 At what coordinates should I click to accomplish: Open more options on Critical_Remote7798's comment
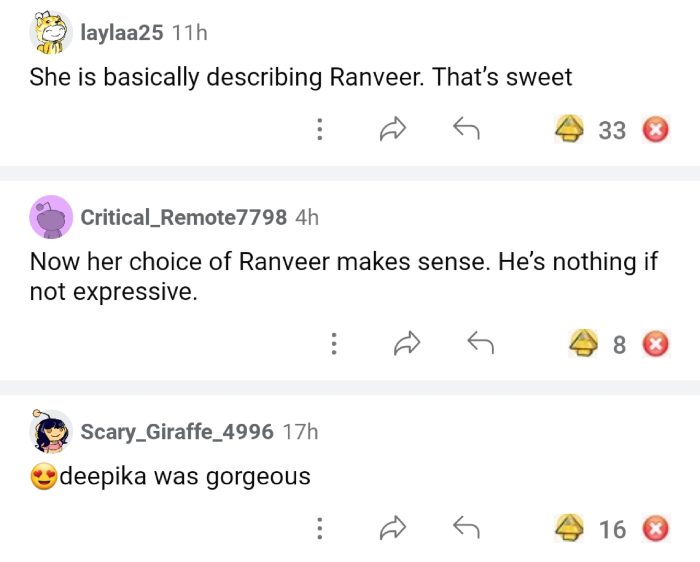tap(333, 345)
